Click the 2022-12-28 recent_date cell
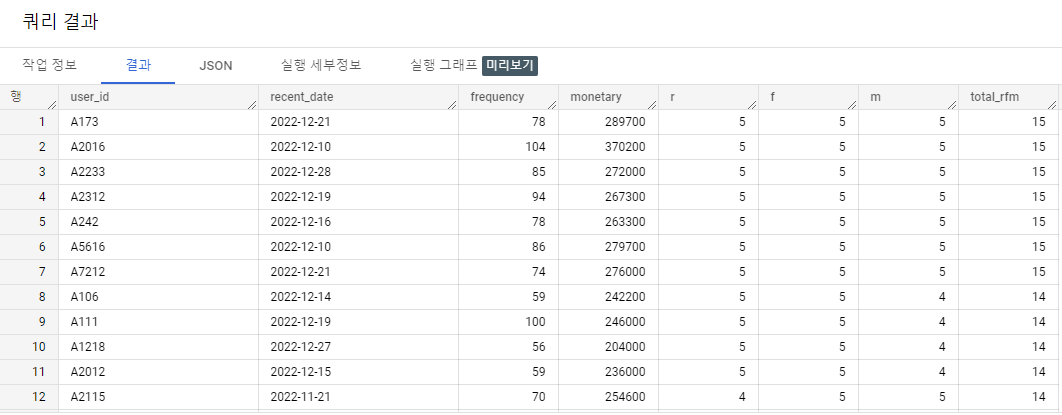The image size is (1062, 415). (x=358, y=172)
